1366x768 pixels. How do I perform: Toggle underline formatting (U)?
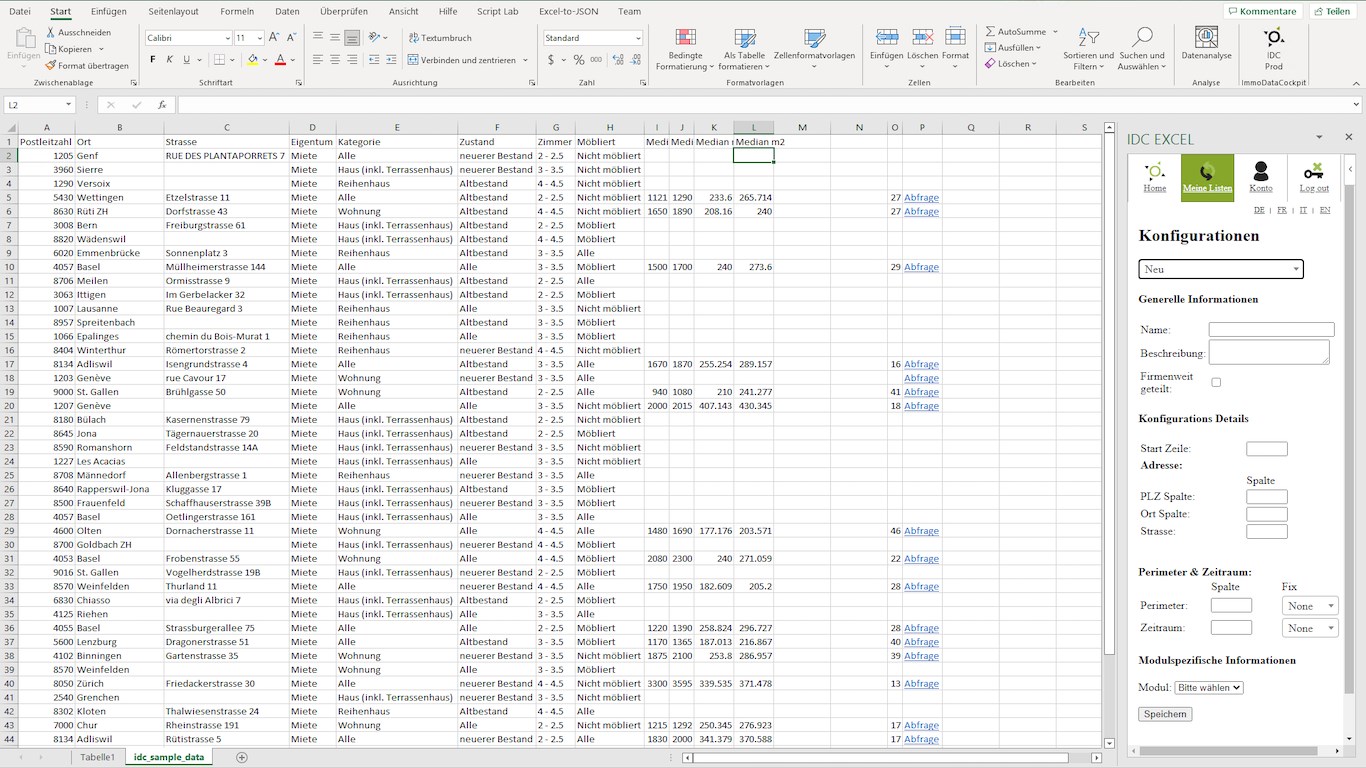[186, 60]
